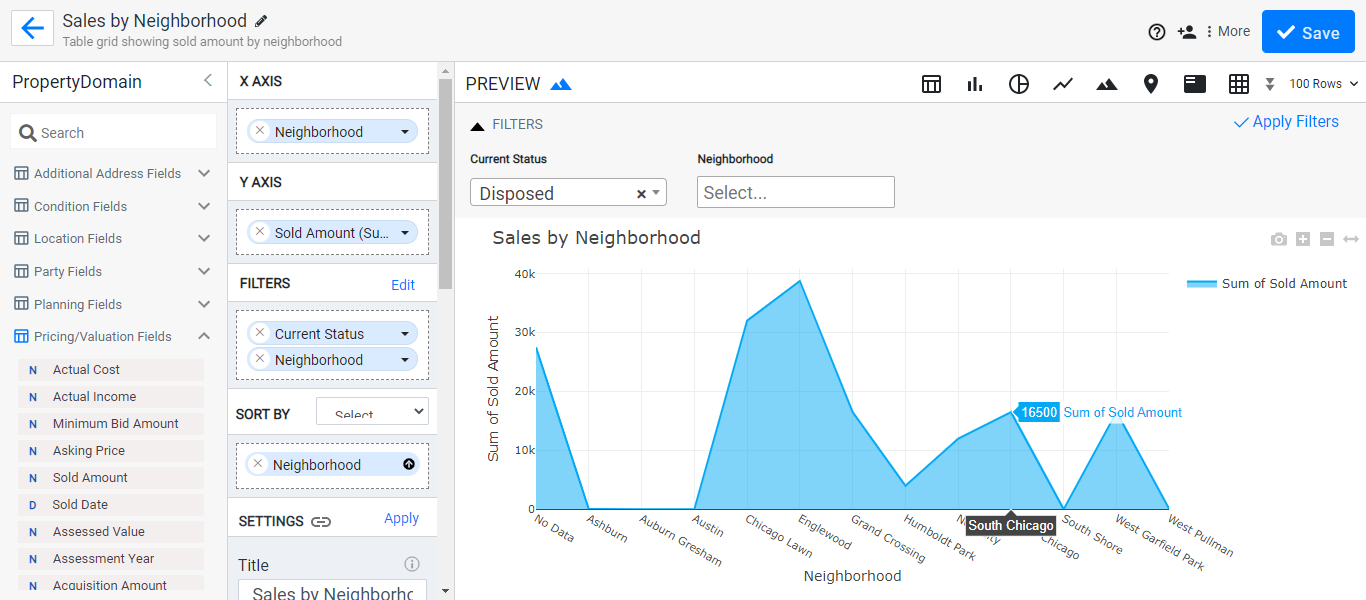The height and width of the screenshot is (600, 1366).
Task: Switch preview to bar chart view
Action: [974, 84]
